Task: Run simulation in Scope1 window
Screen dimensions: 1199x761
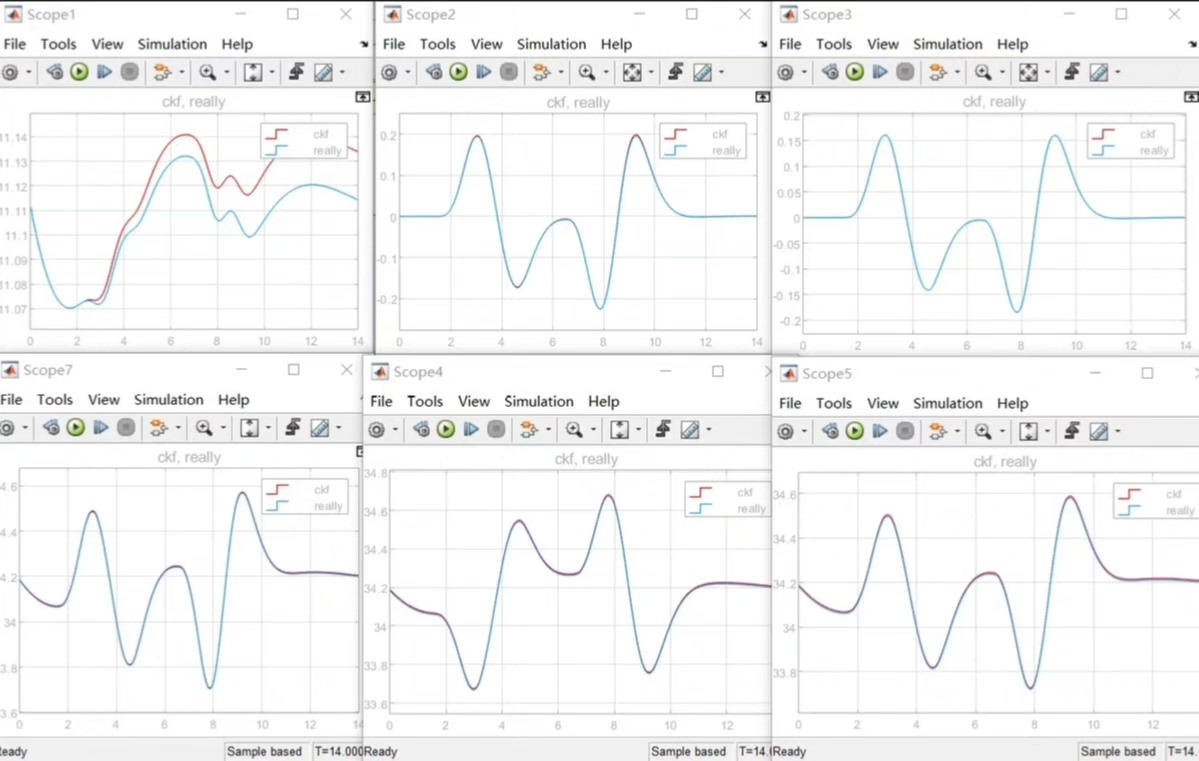Action: pyautogui.click(x=79, y=72)
